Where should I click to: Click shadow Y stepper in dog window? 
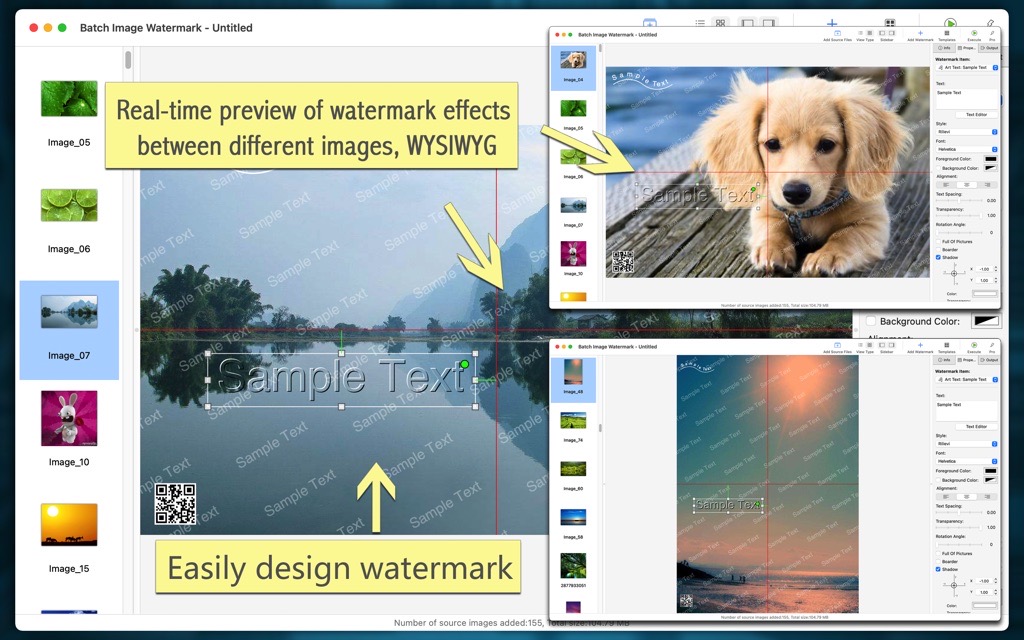[996, 280]
